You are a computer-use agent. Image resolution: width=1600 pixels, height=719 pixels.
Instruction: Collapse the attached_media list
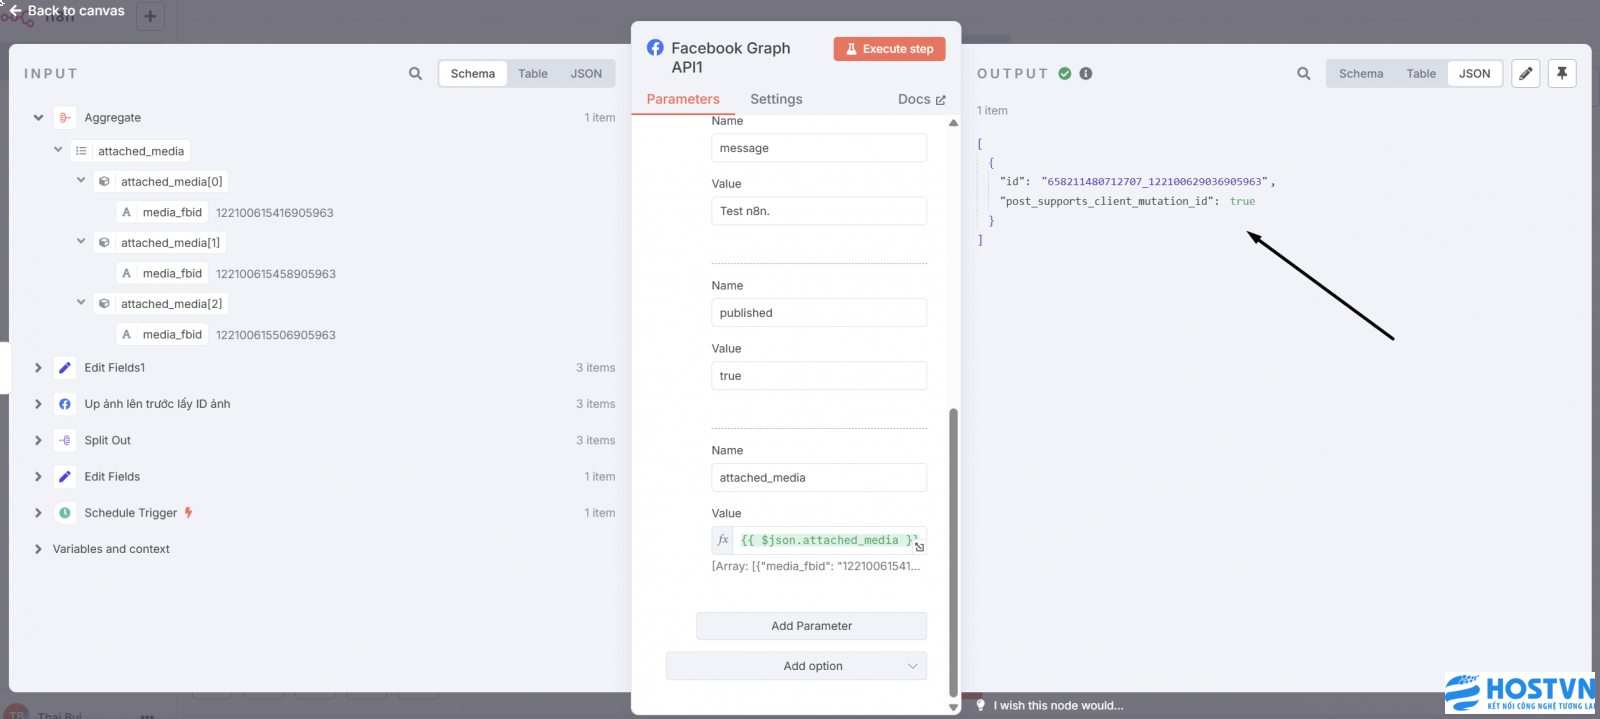click(x=58, y=150)
